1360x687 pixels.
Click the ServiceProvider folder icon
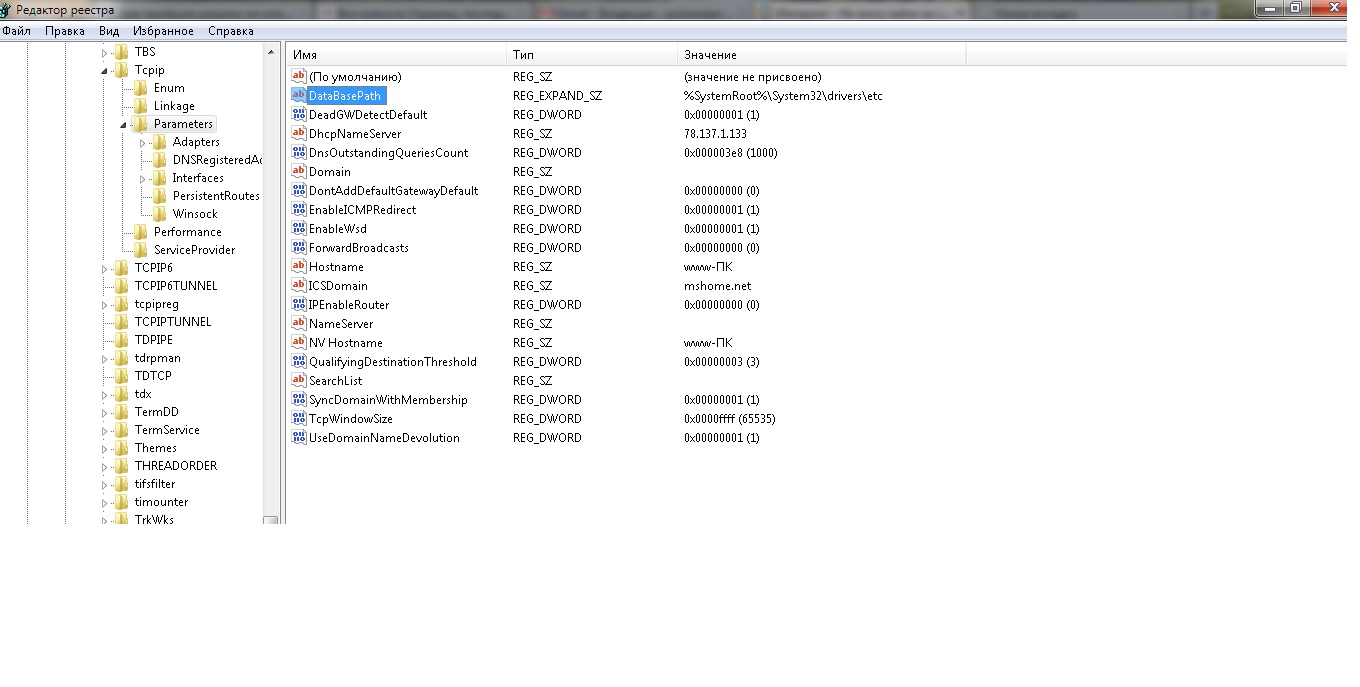[x=141, y=250]
